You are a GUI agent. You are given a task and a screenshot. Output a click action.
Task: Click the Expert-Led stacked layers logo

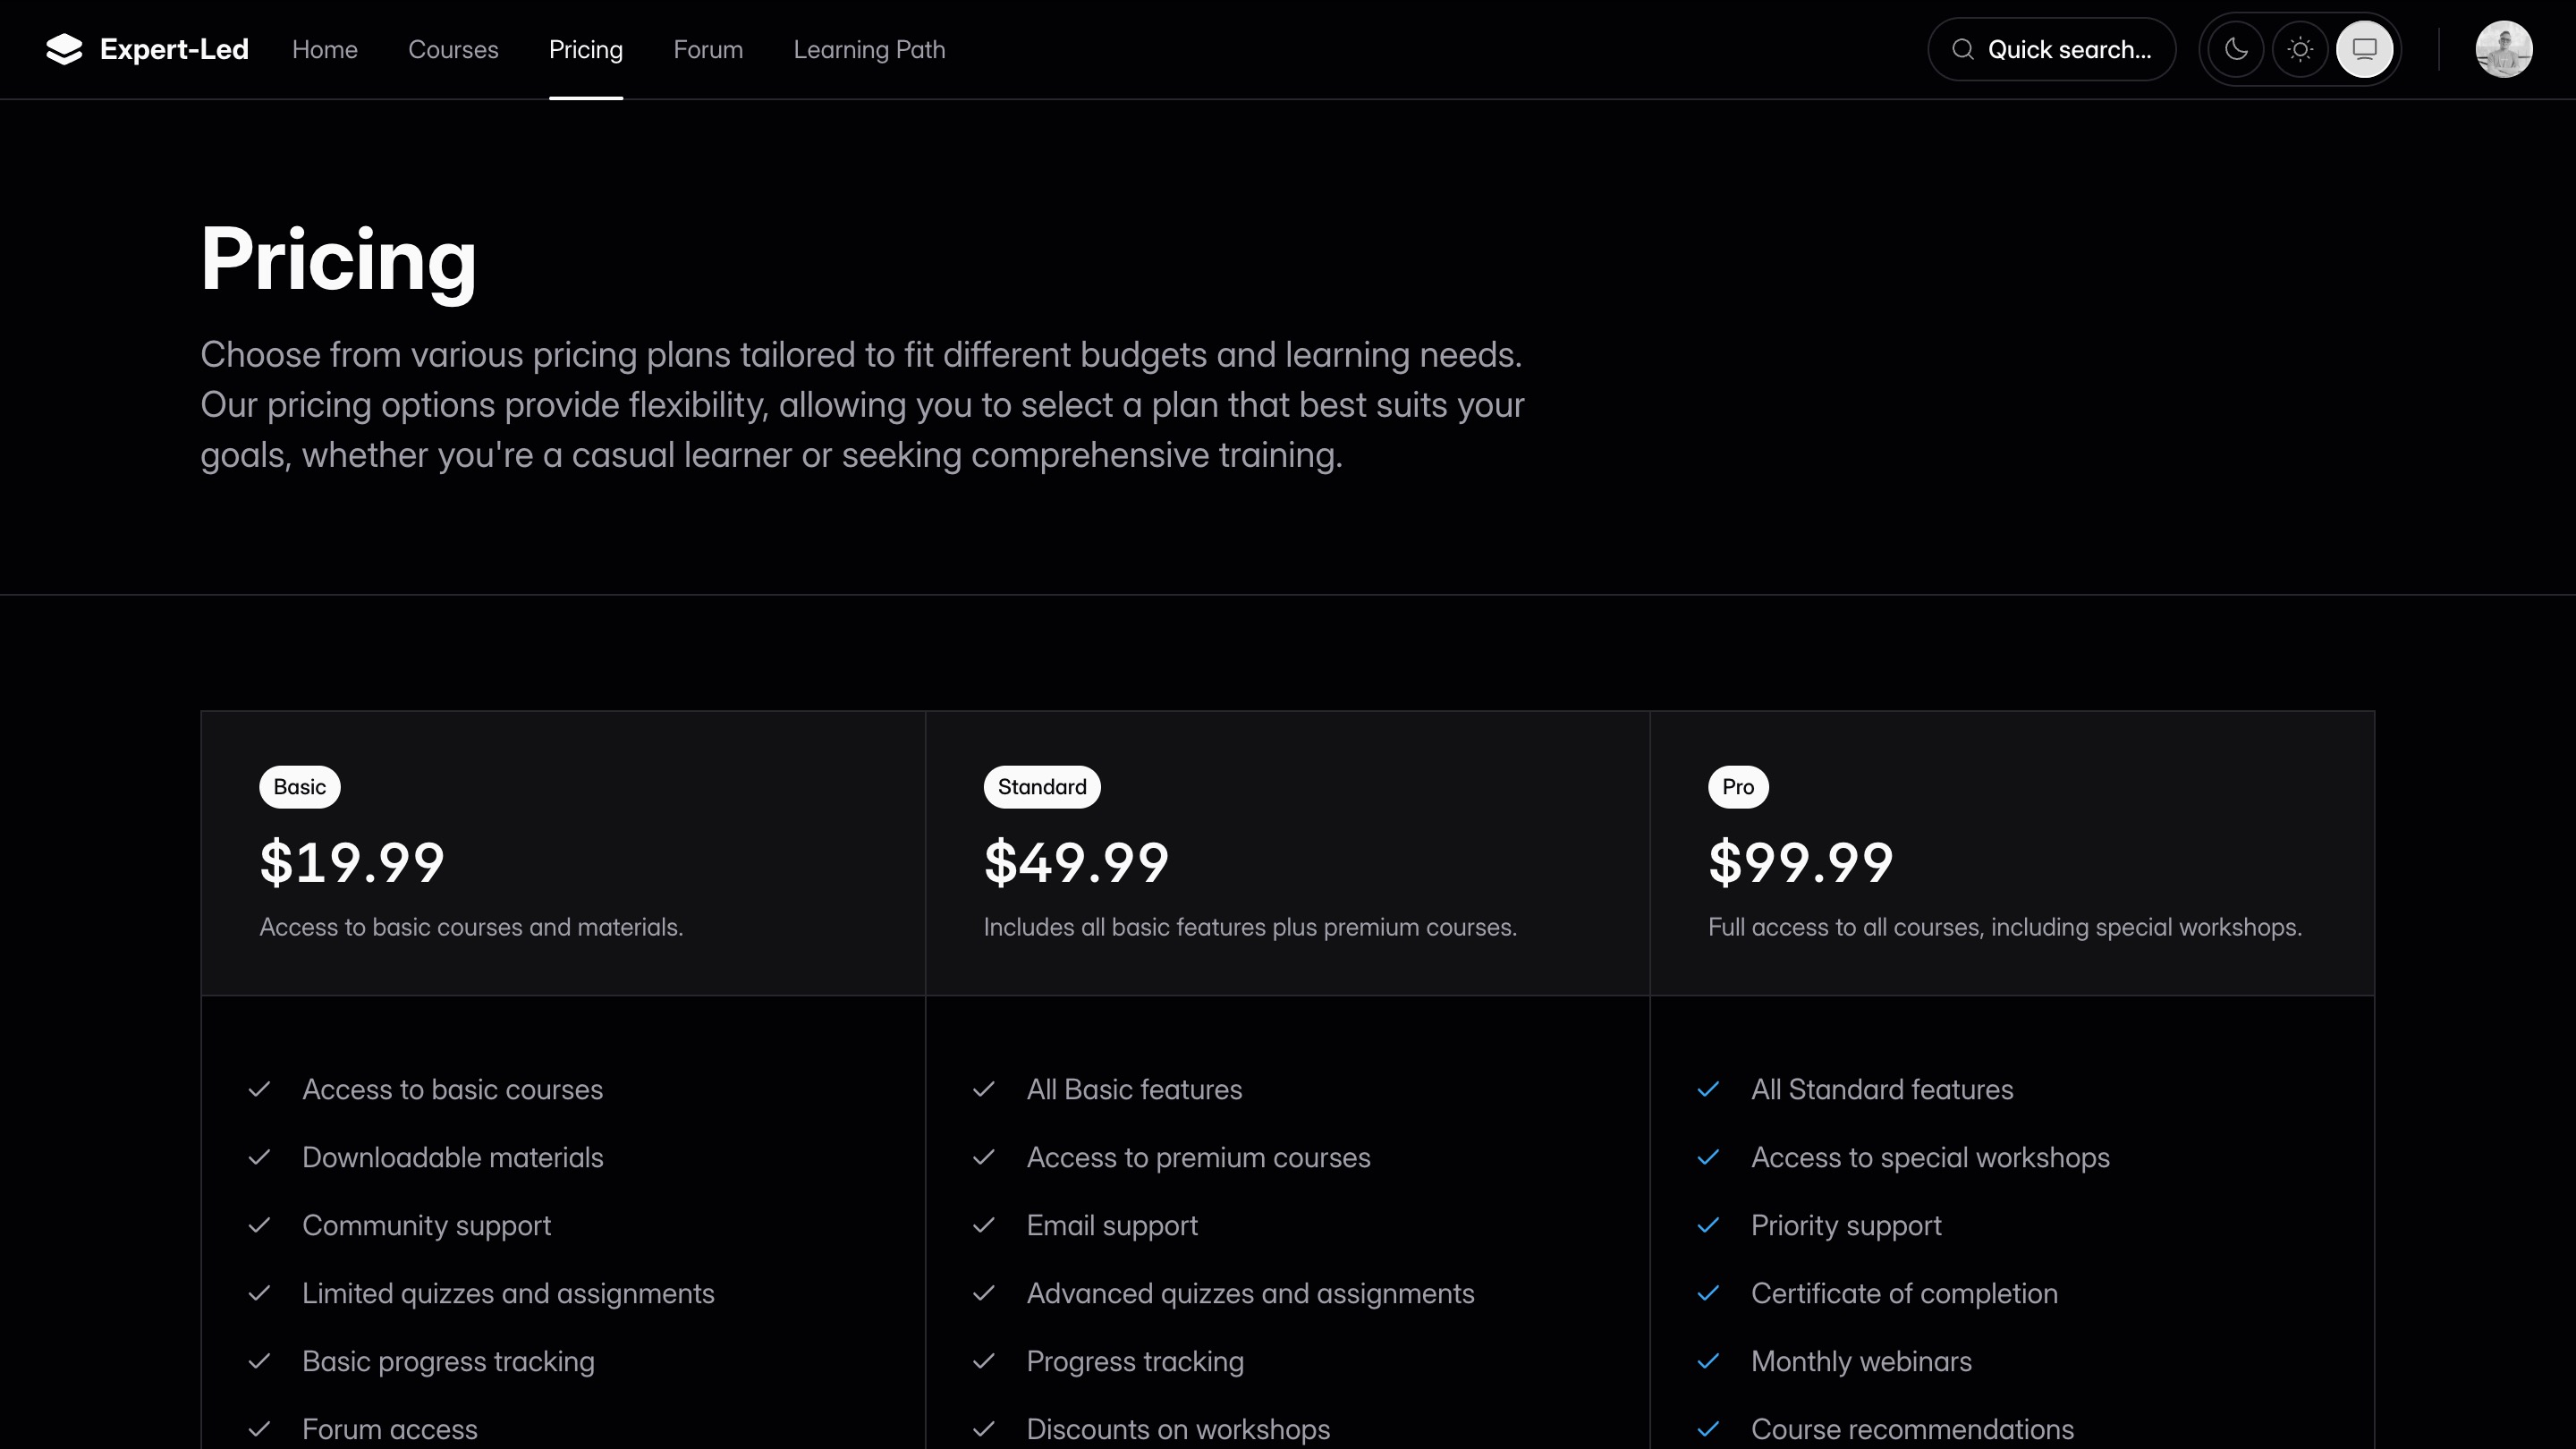pos(64,49)
